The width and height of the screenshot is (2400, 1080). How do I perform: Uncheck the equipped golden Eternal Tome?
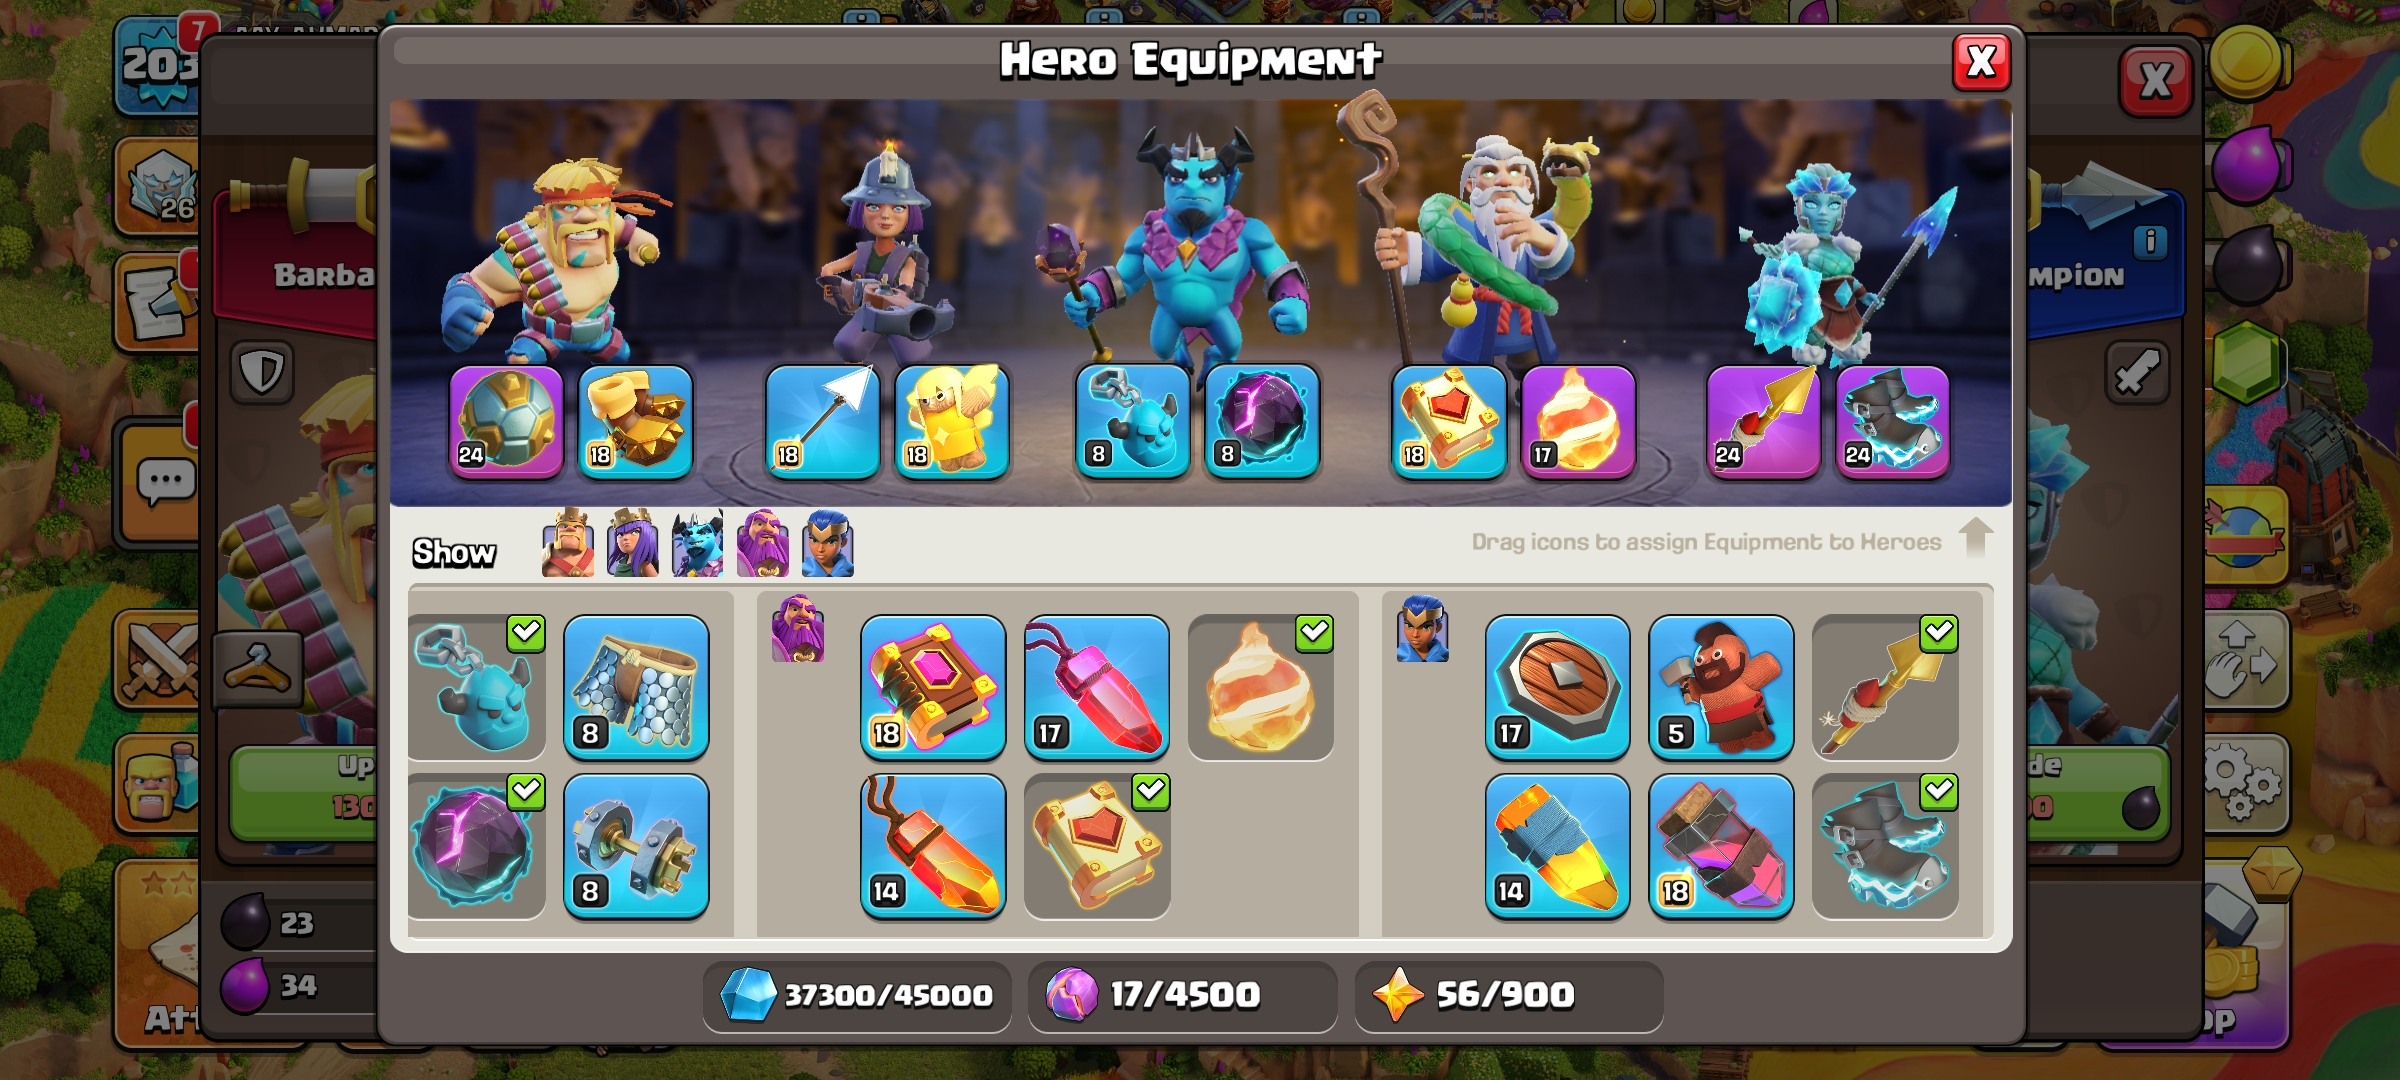[x=1097, y=846]
